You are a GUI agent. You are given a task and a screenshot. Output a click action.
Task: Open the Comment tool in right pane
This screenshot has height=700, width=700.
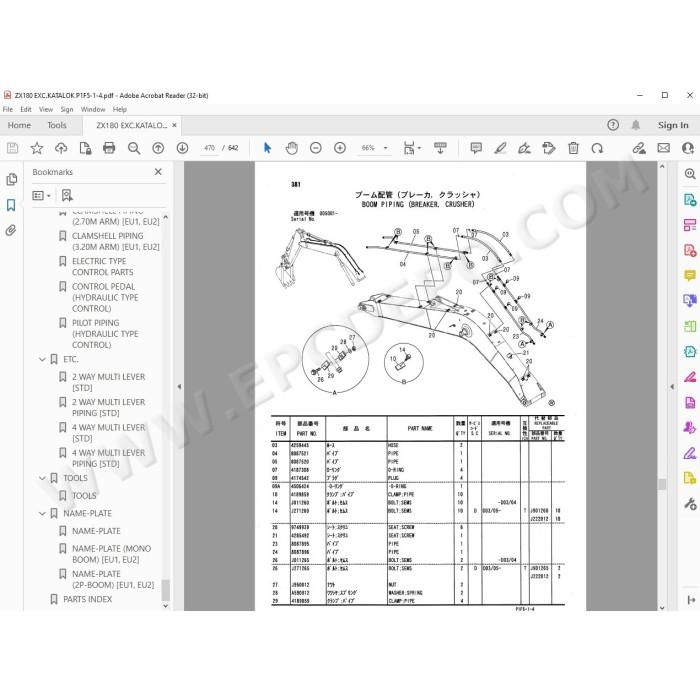pyautogui.click(x=690, y=275)
